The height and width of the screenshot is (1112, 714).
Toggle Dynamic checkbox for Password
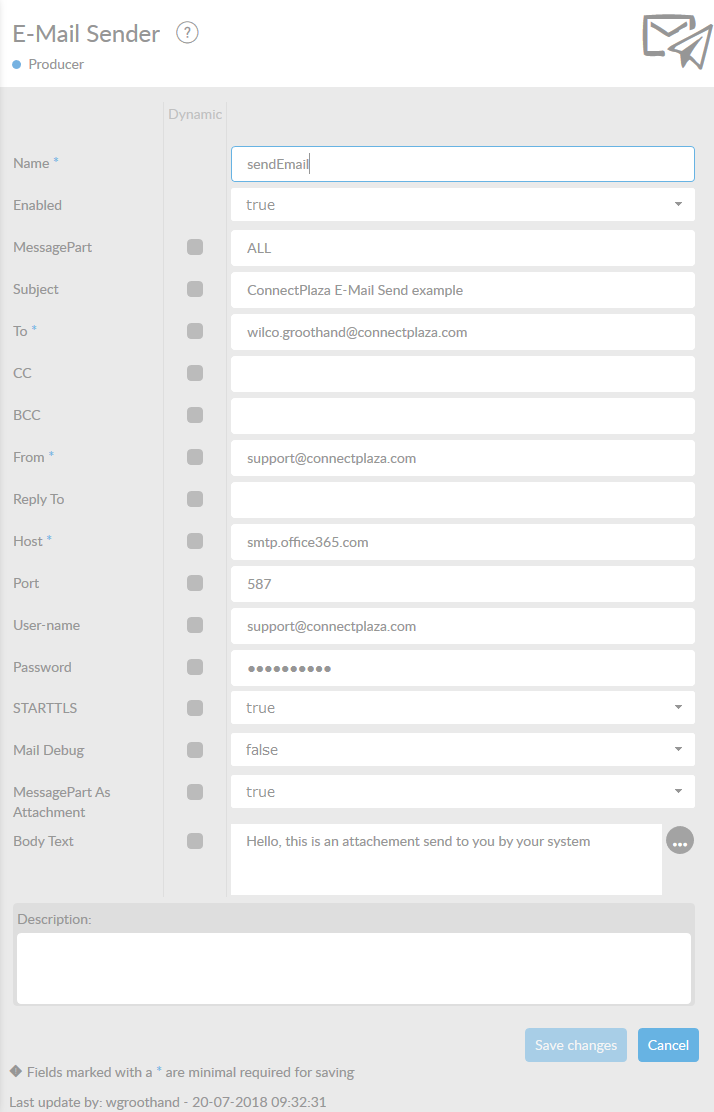(195, 667)
